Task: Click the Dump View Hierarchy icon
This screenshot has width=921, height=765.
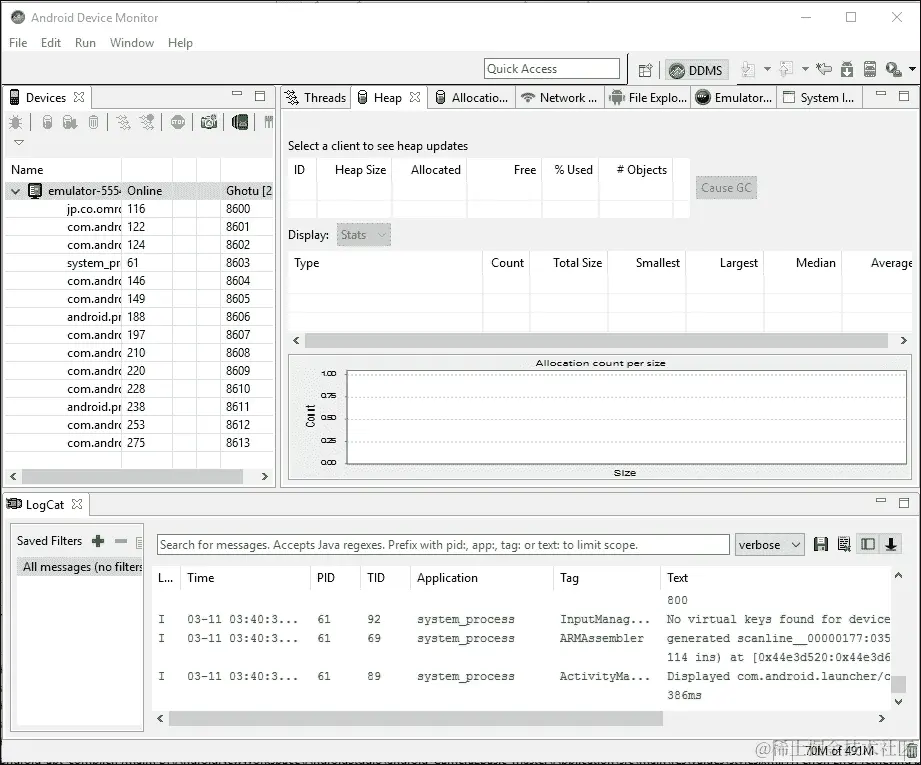Action: tap(240, 122)
